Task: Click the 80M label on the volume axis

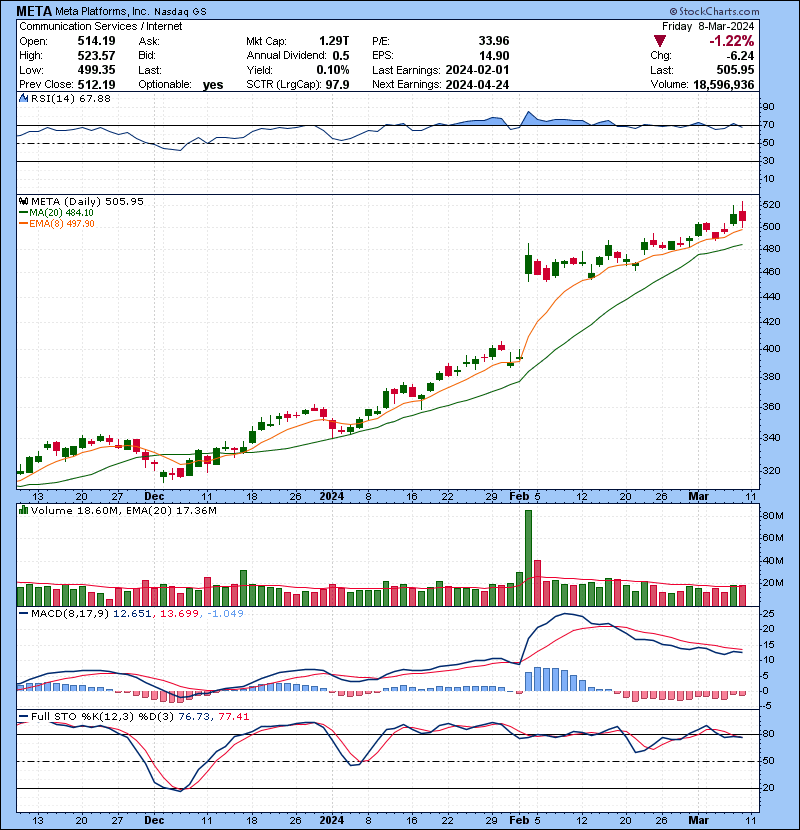Action: 772,516
